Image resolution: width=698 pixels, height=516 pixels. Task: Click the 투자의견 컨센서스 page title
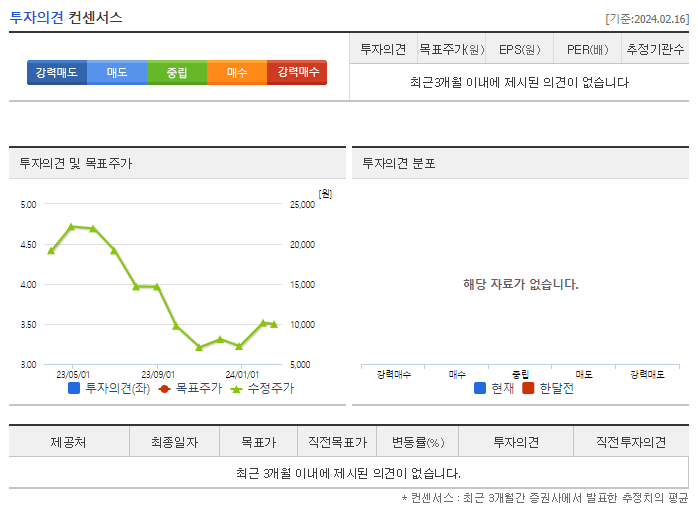point(66,17)
